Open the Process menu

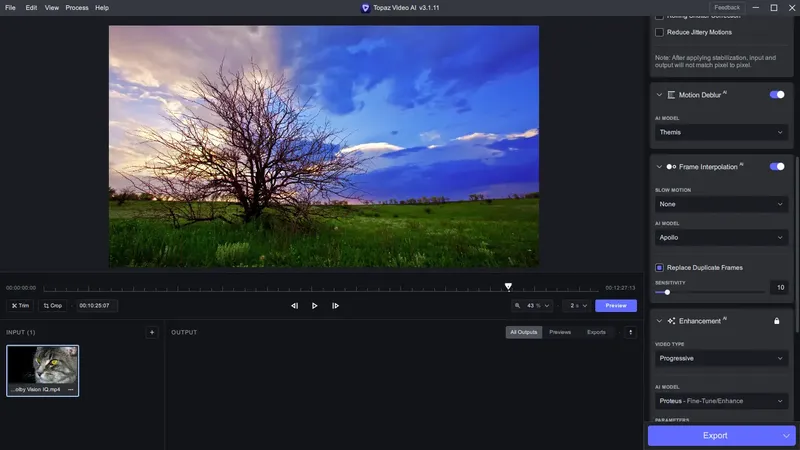77,8
